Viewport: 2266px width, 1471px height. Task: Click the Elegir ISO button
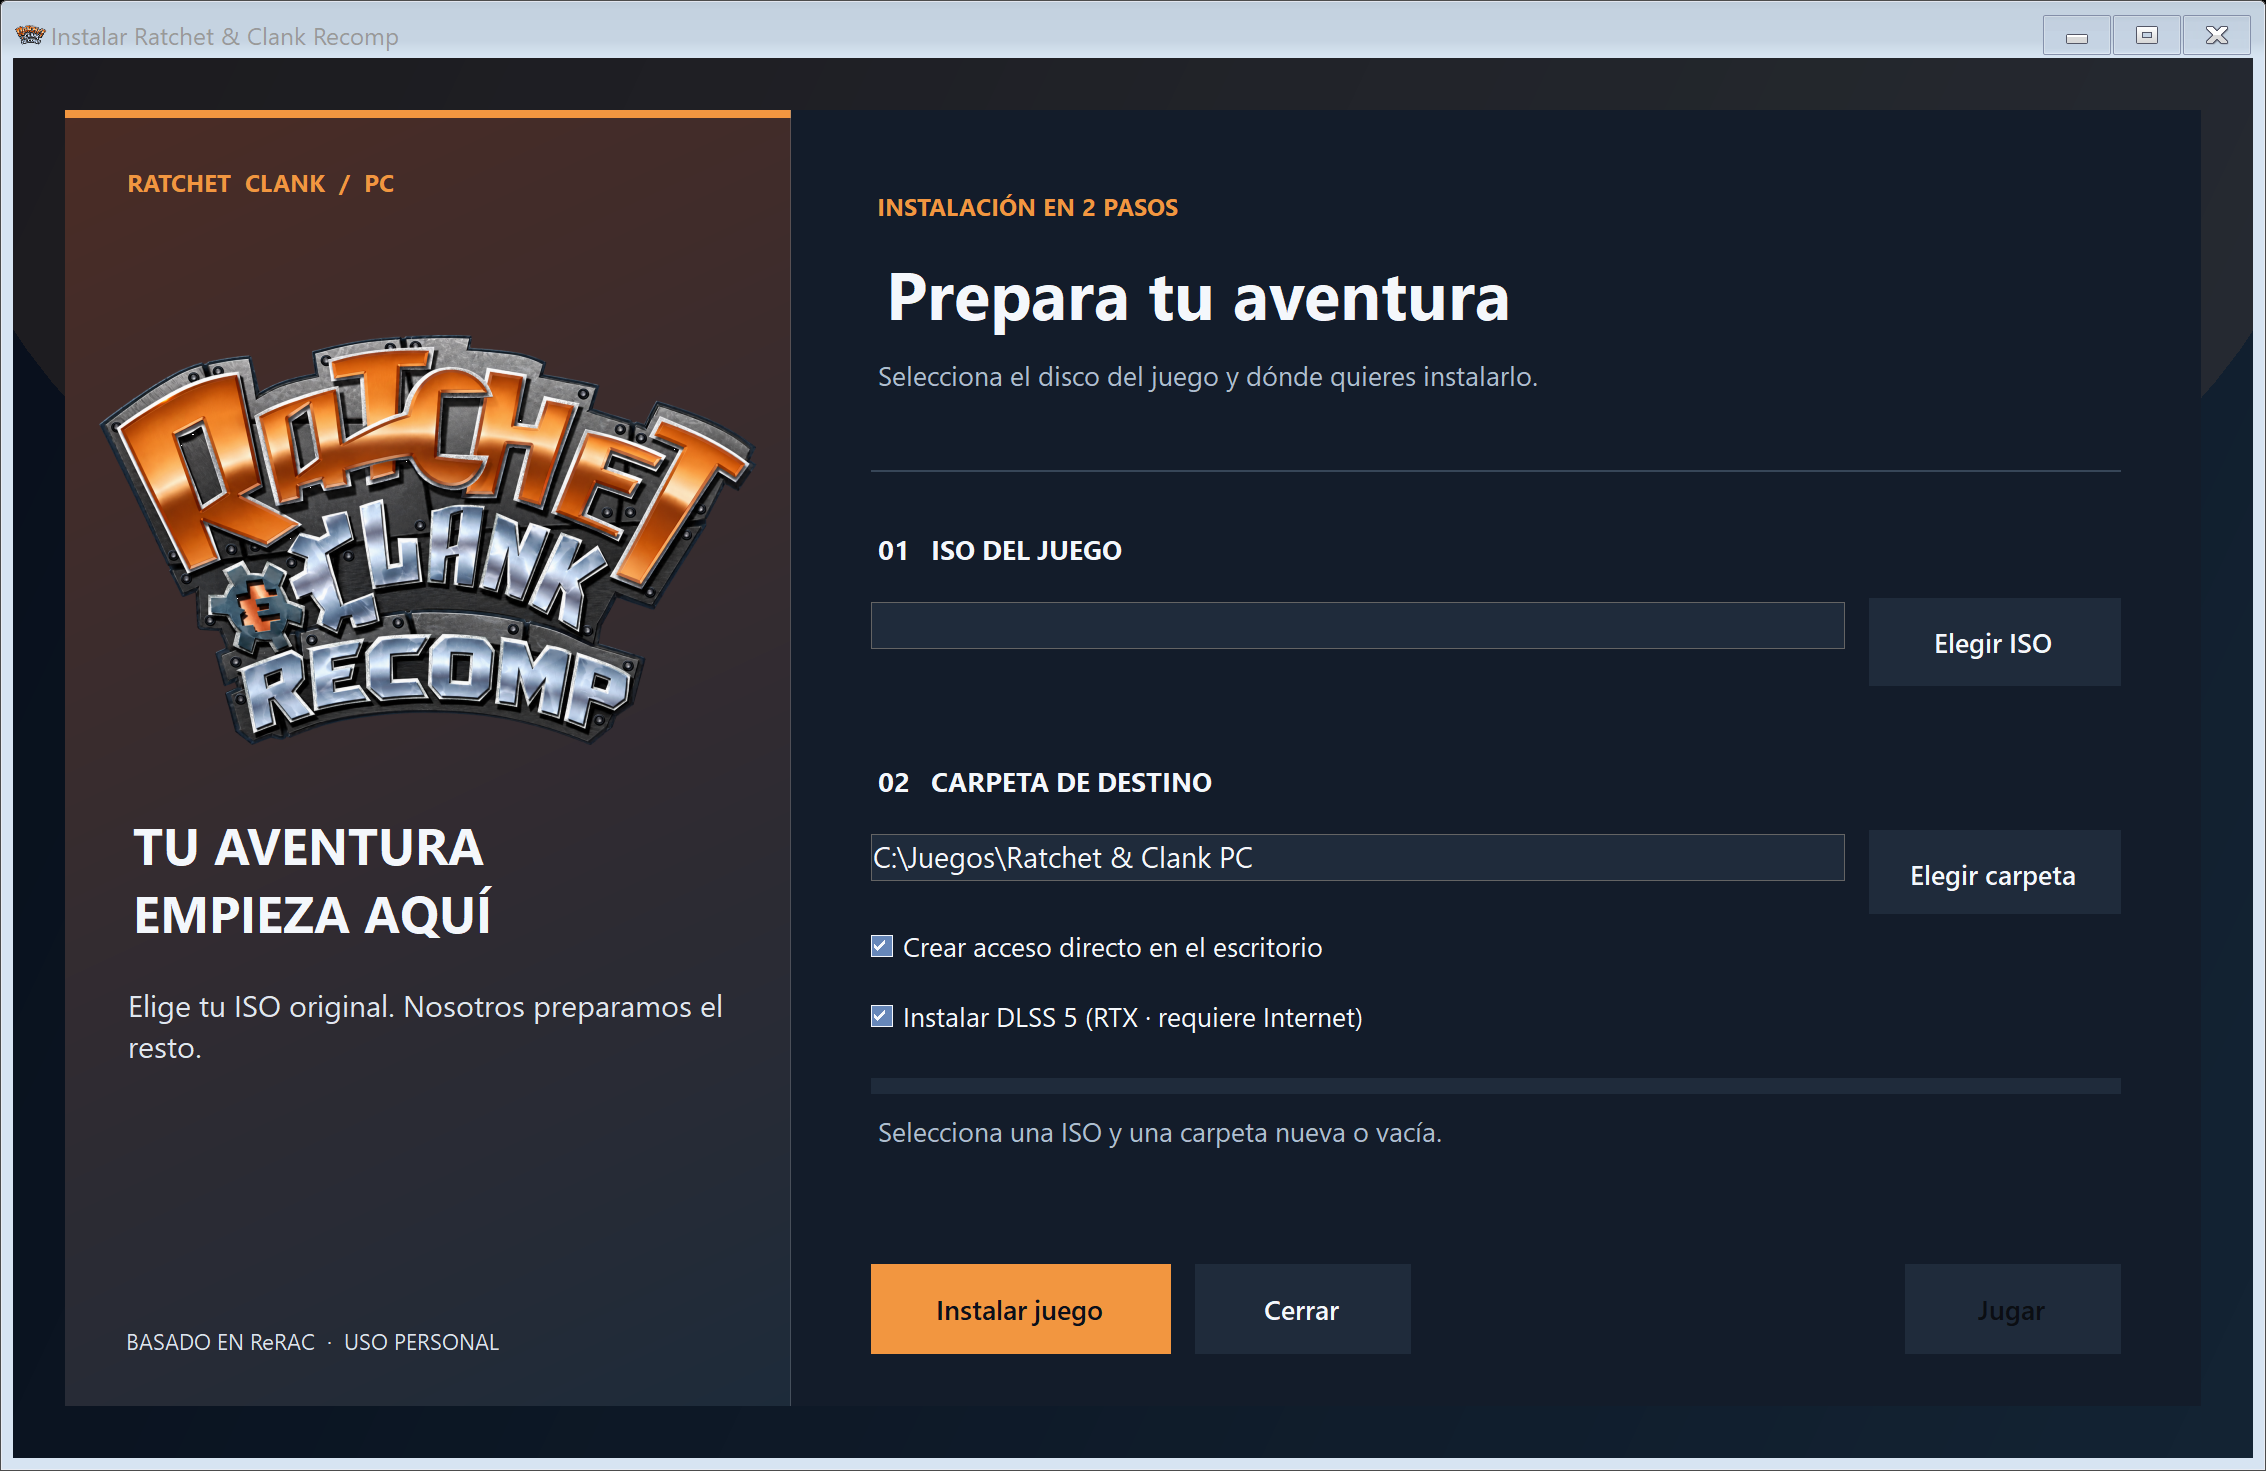(x=1994, y=642)
